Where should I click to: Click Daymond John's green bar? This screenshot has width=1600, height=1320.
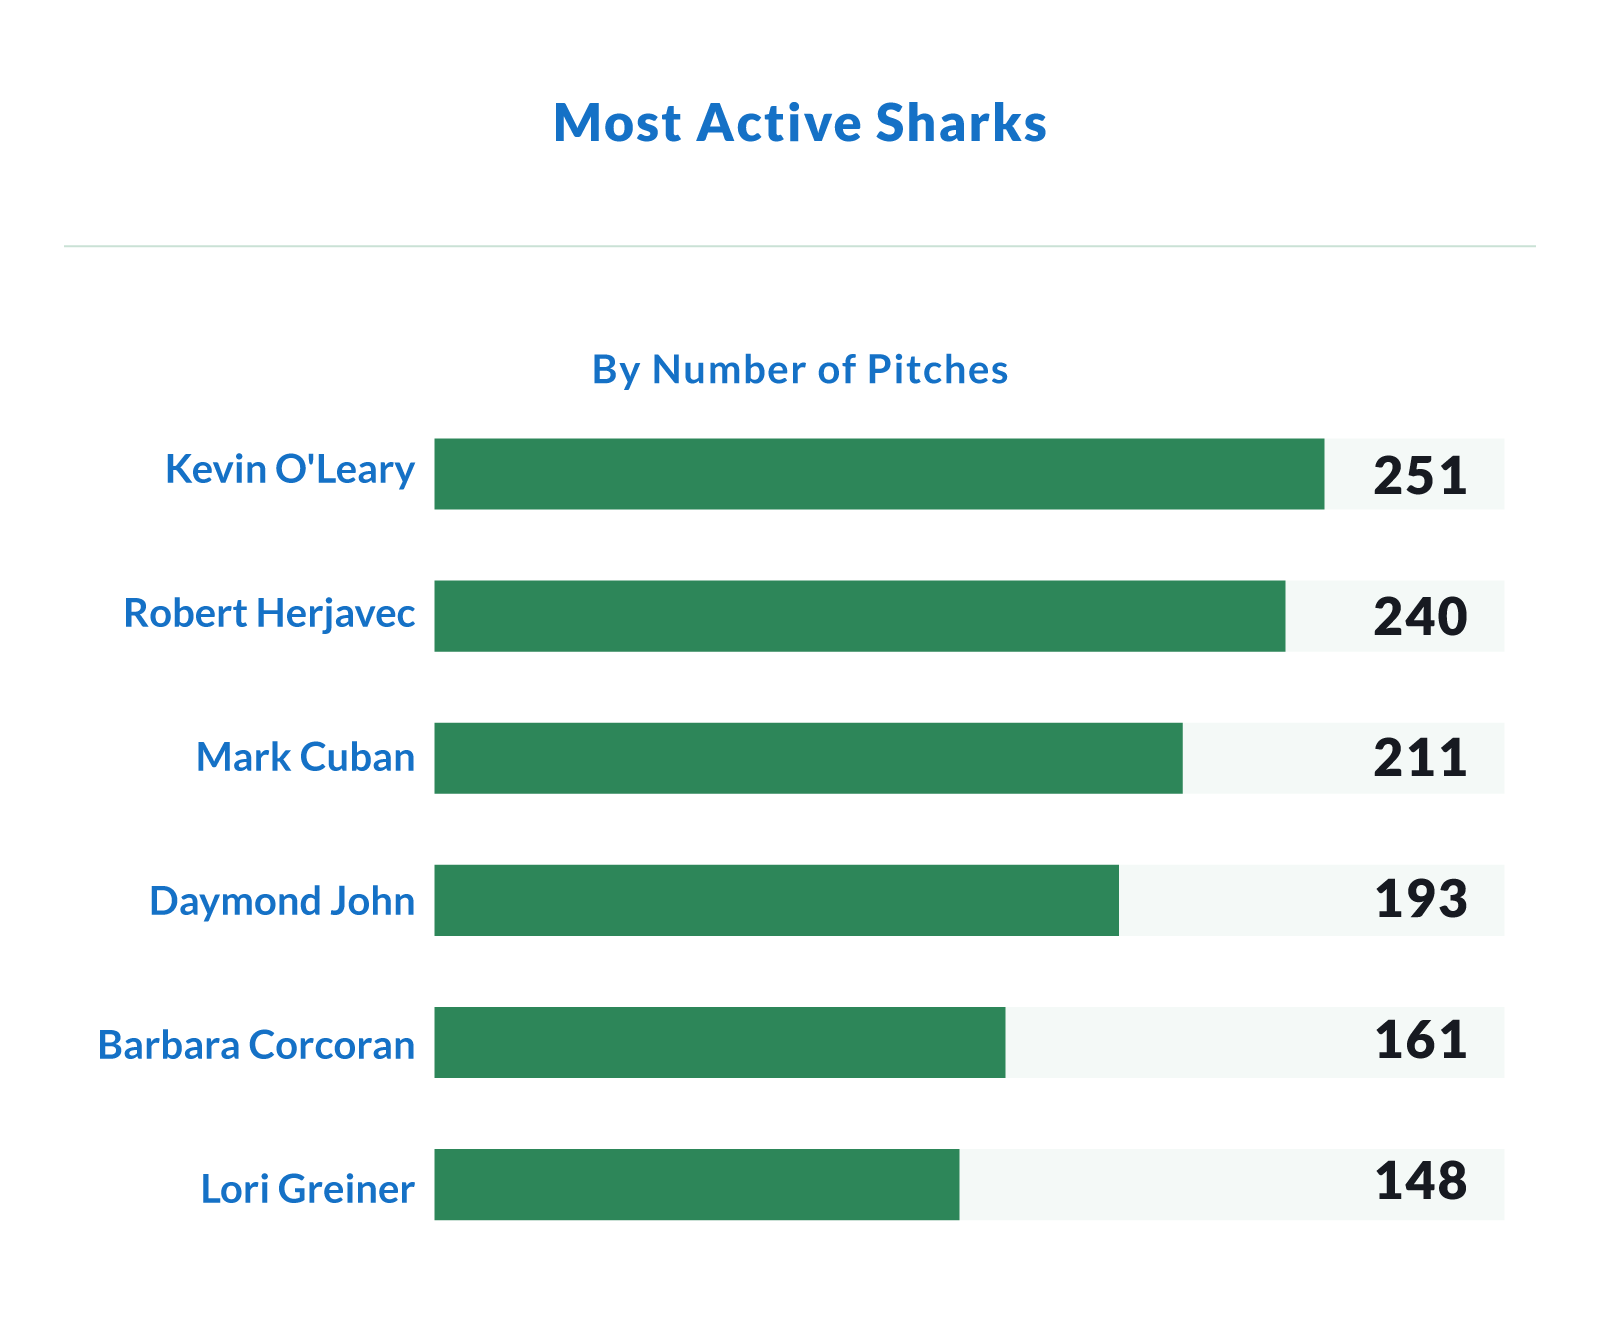[776, 900]
